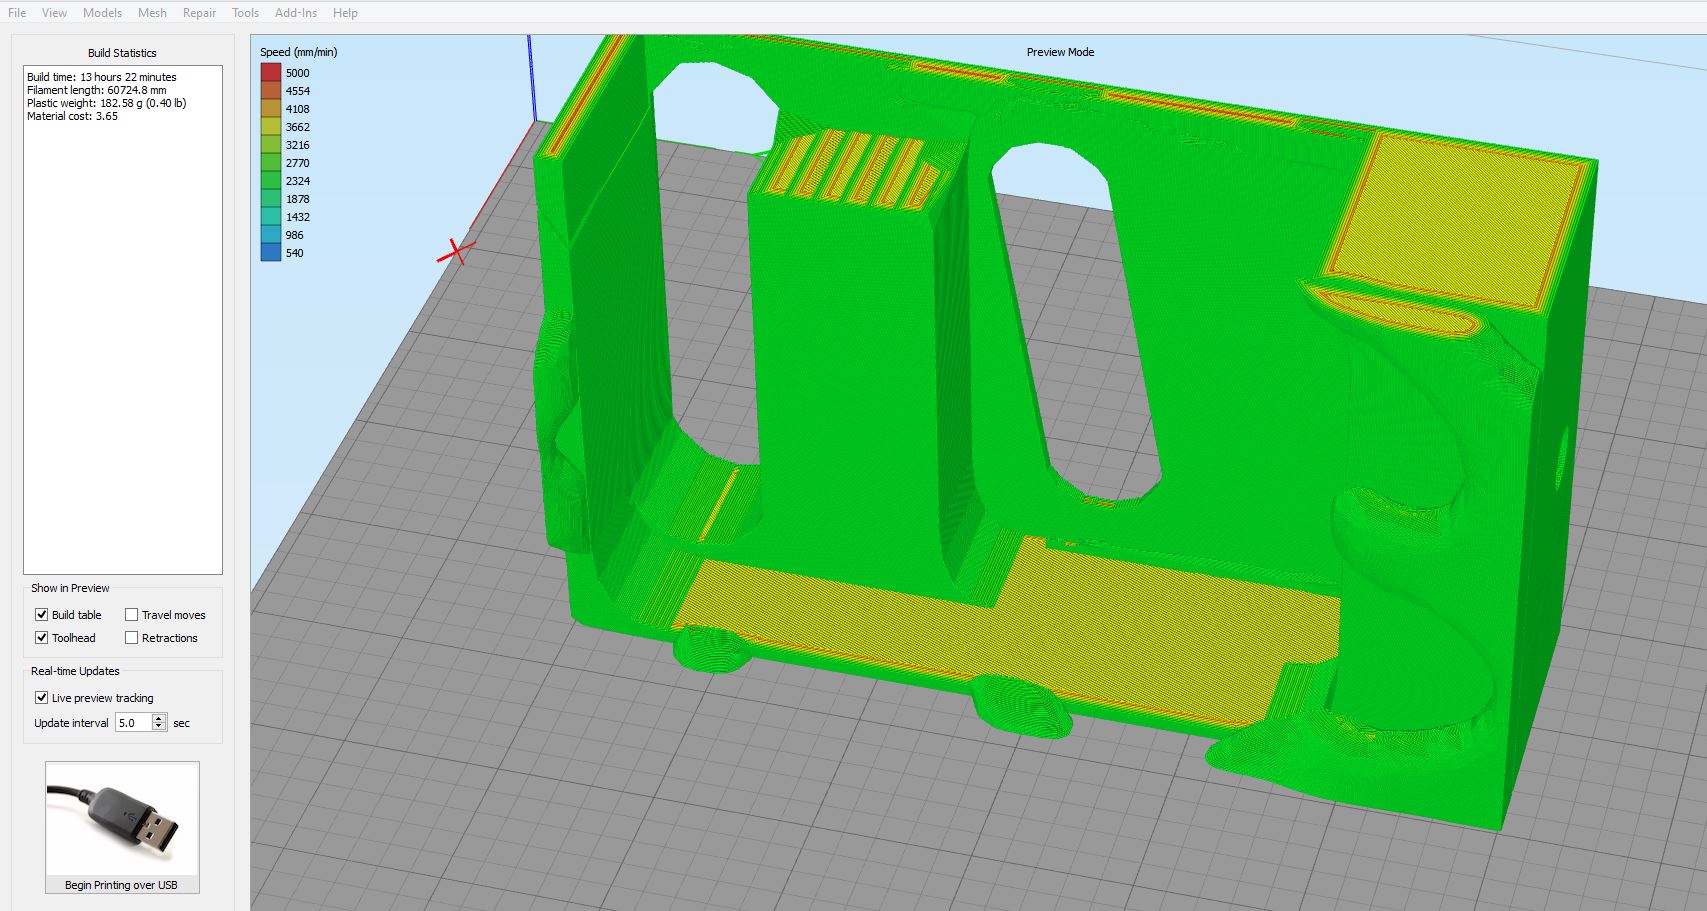Open the Repair menu

199,13
